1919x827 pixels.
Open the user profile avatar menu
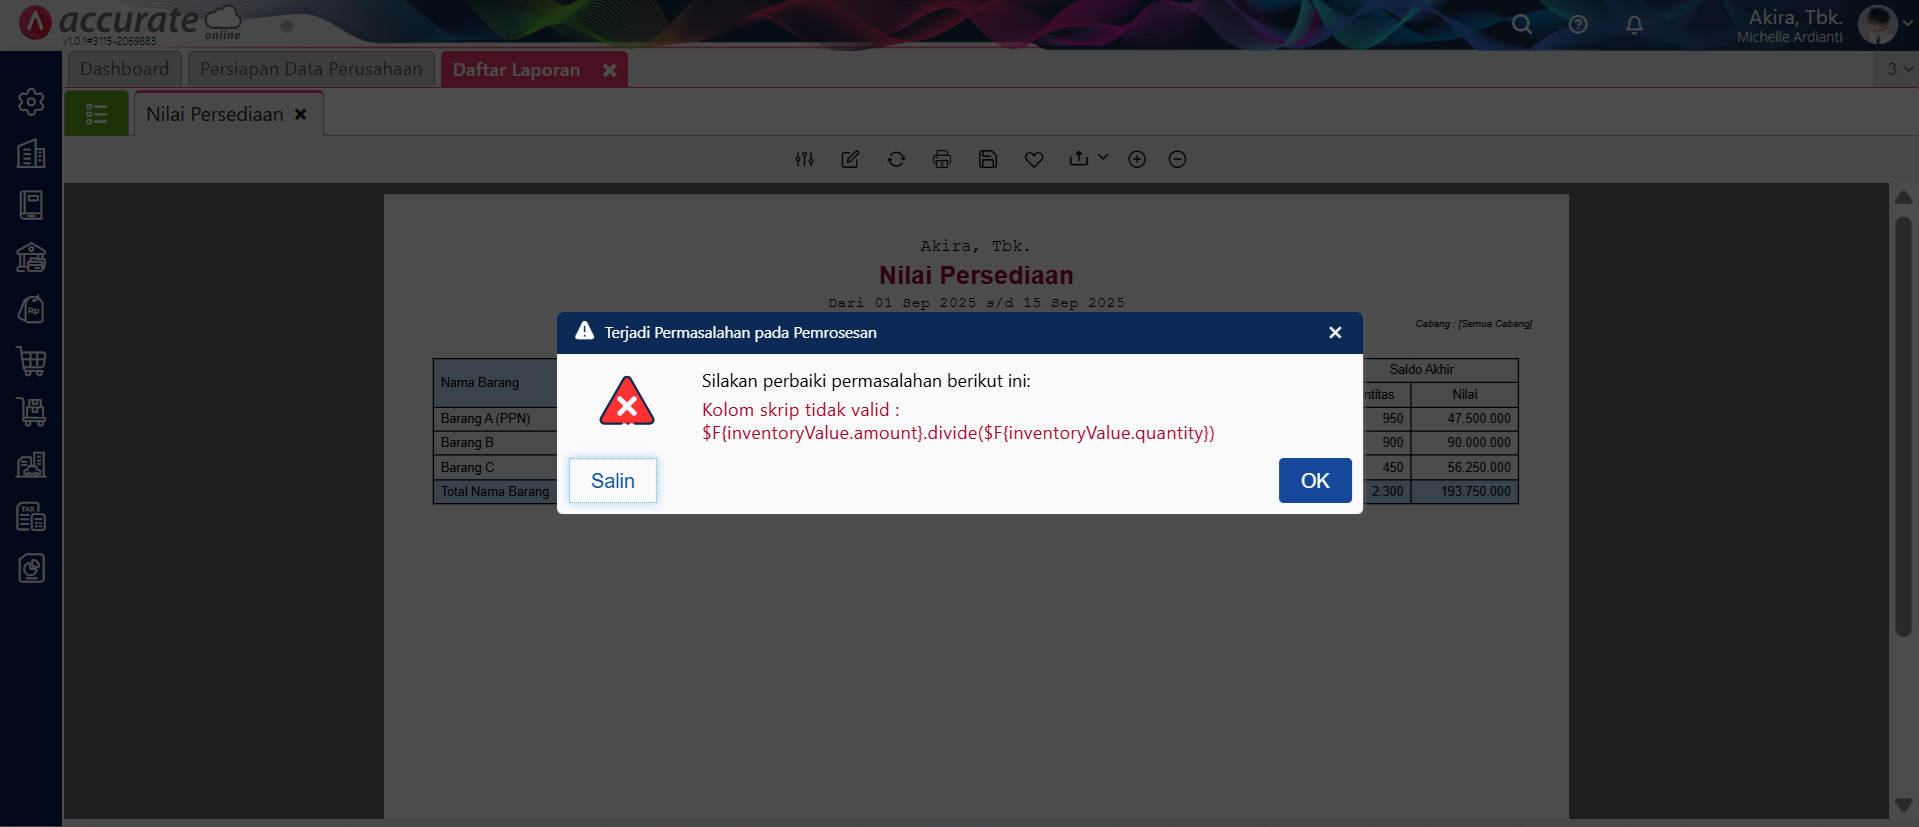click(x=1877, y=25)
